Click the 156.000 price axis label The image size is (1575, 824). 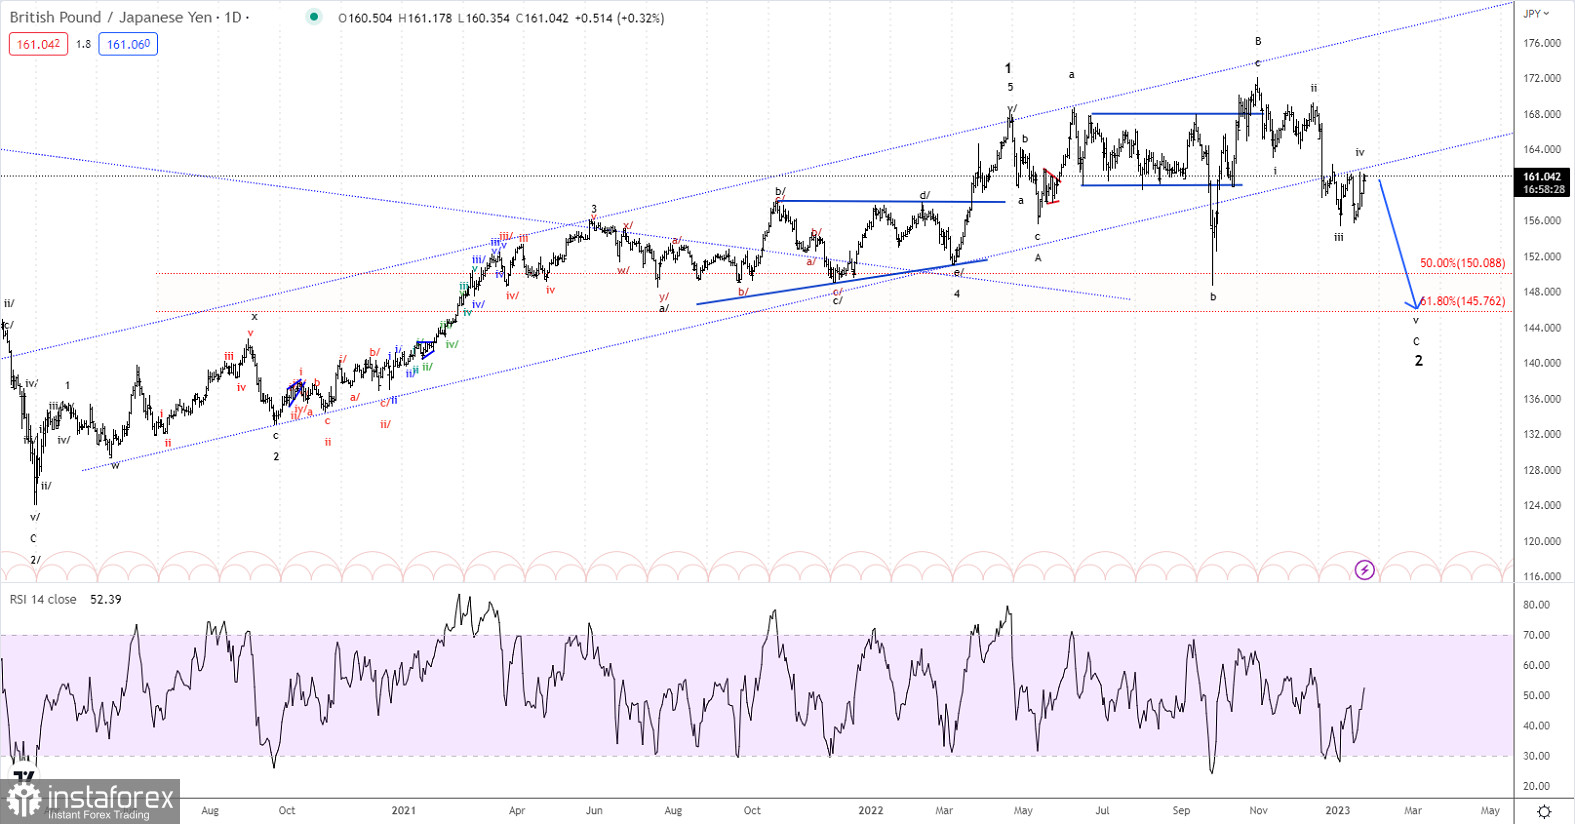coord(1542,221)
